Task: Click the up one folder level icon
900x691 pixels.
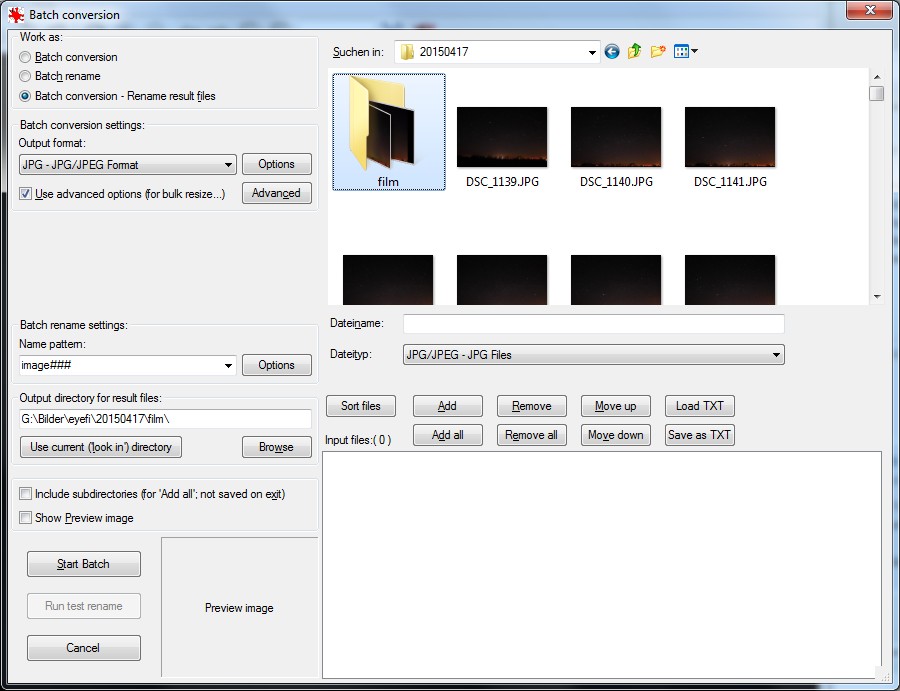Action: (x=635, y=52)
